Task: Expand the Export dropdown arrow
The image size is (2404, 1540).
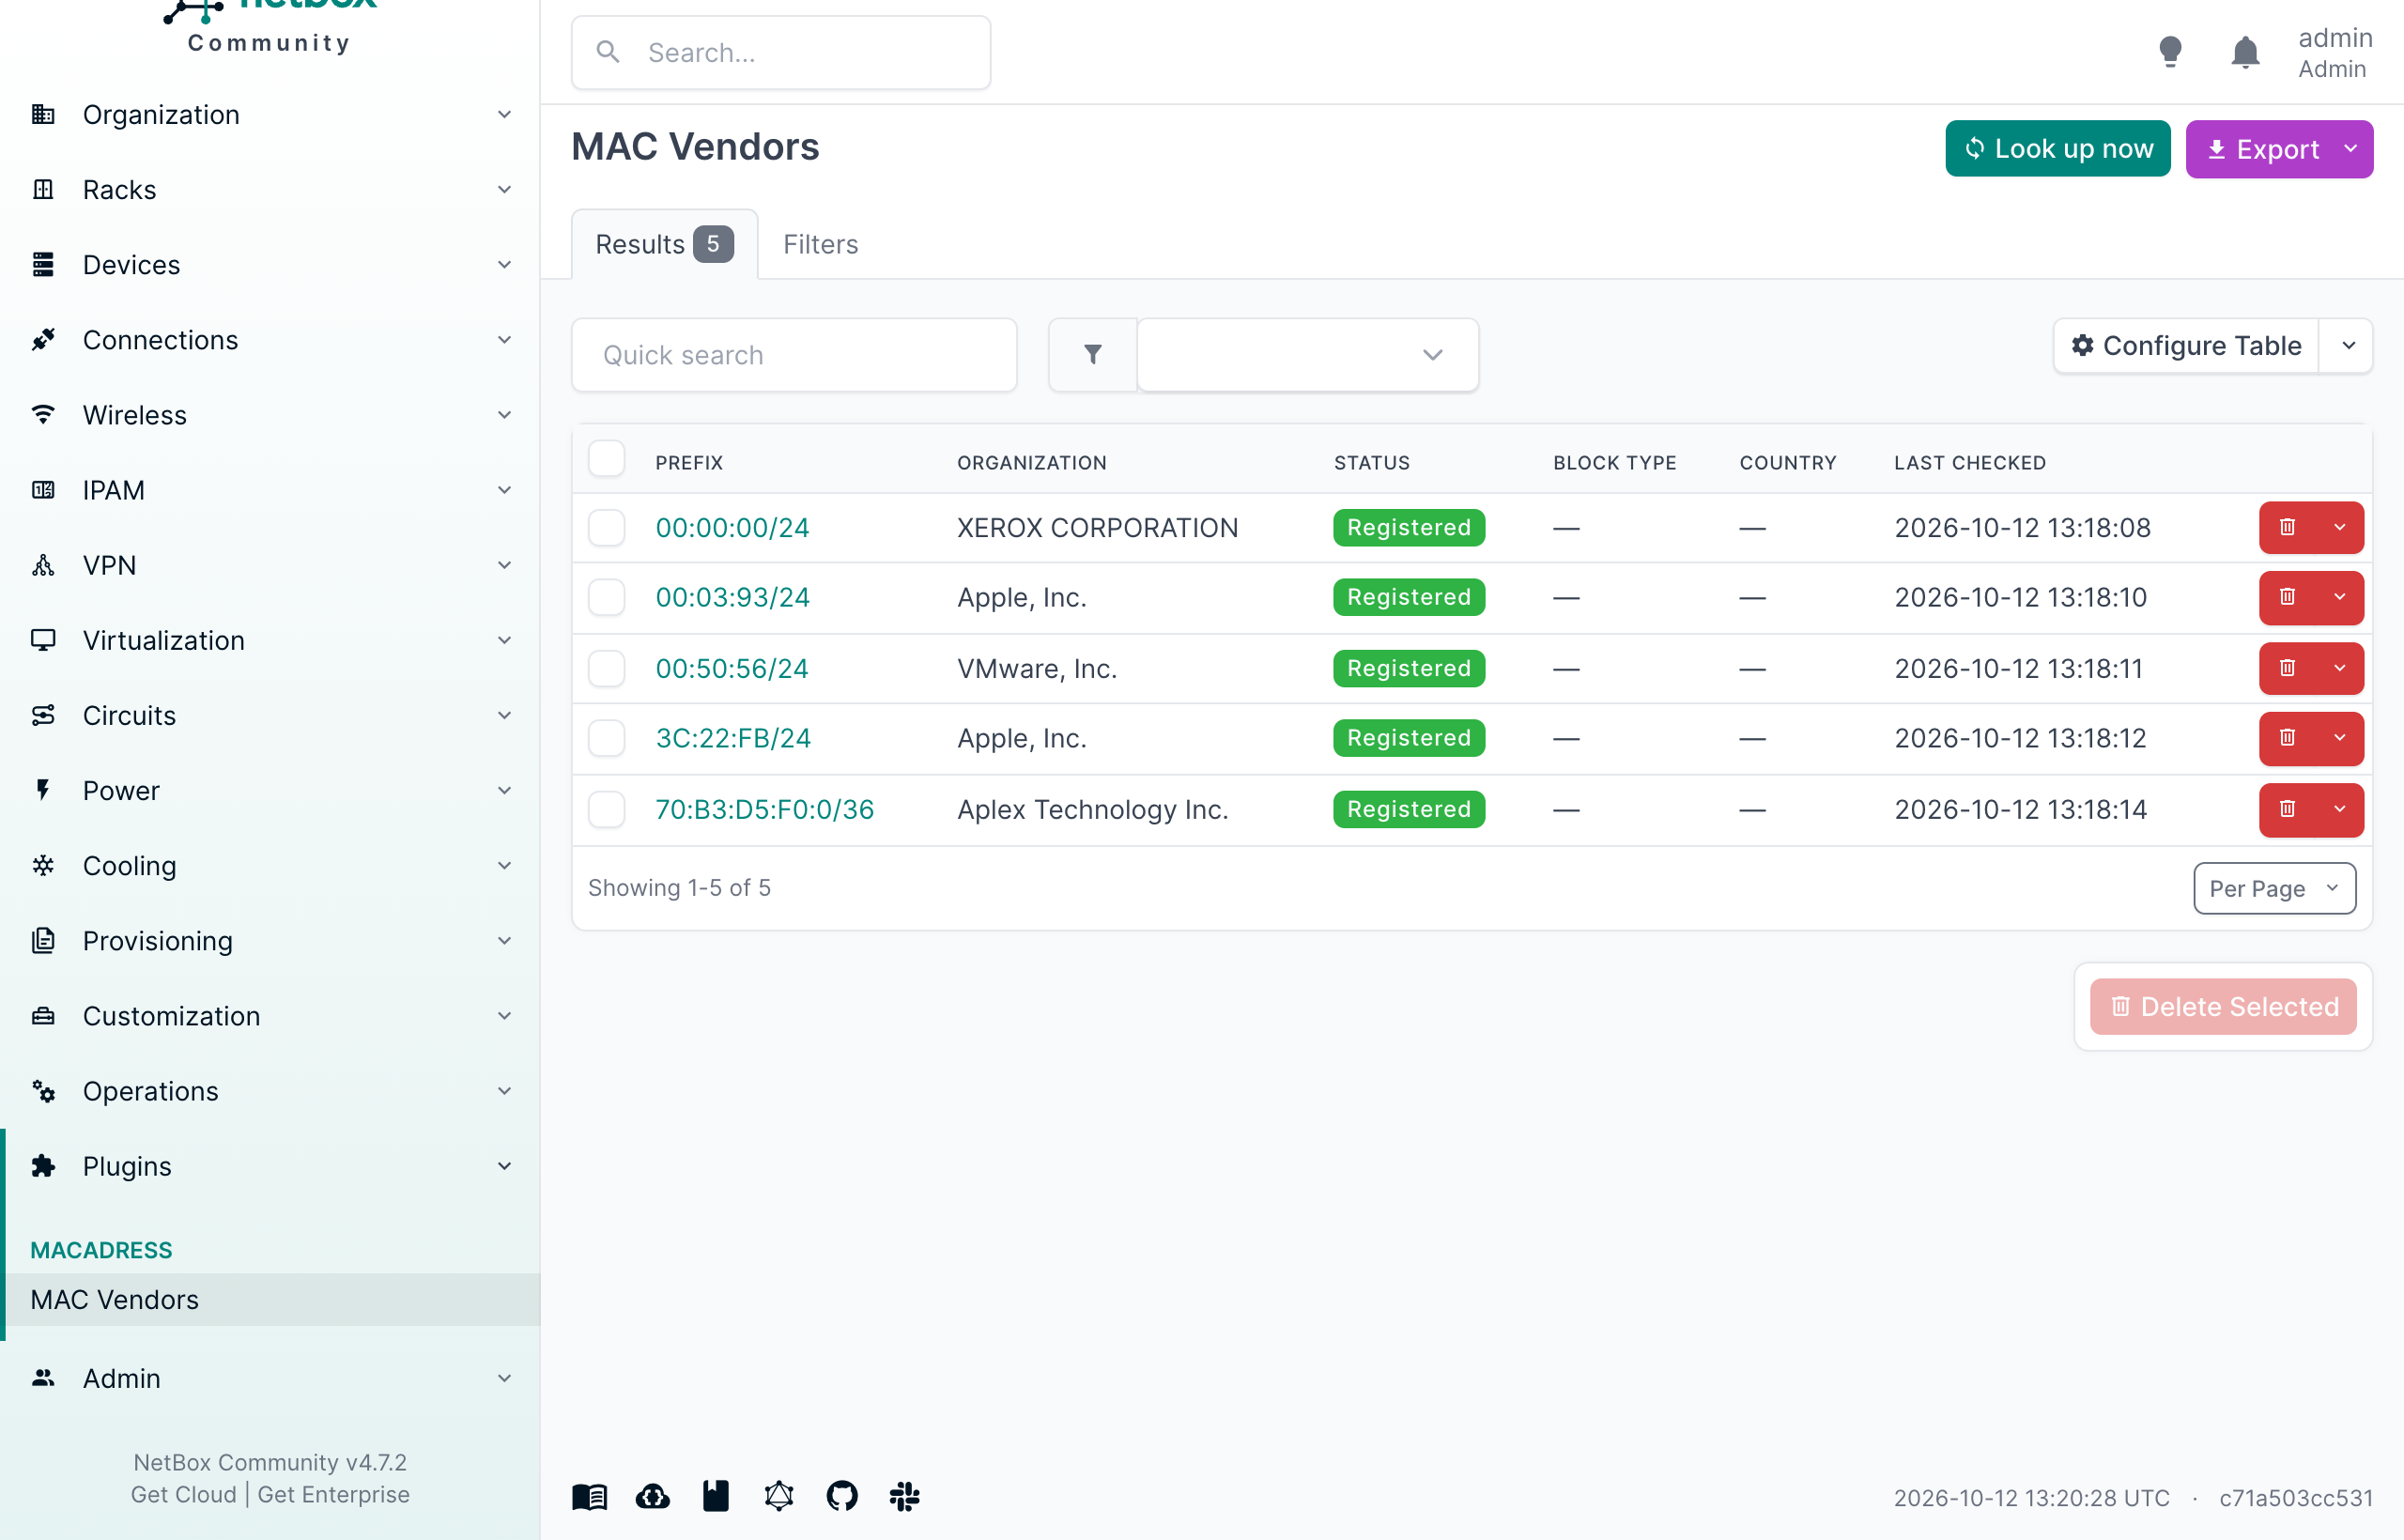Action: coord(2350,149)
